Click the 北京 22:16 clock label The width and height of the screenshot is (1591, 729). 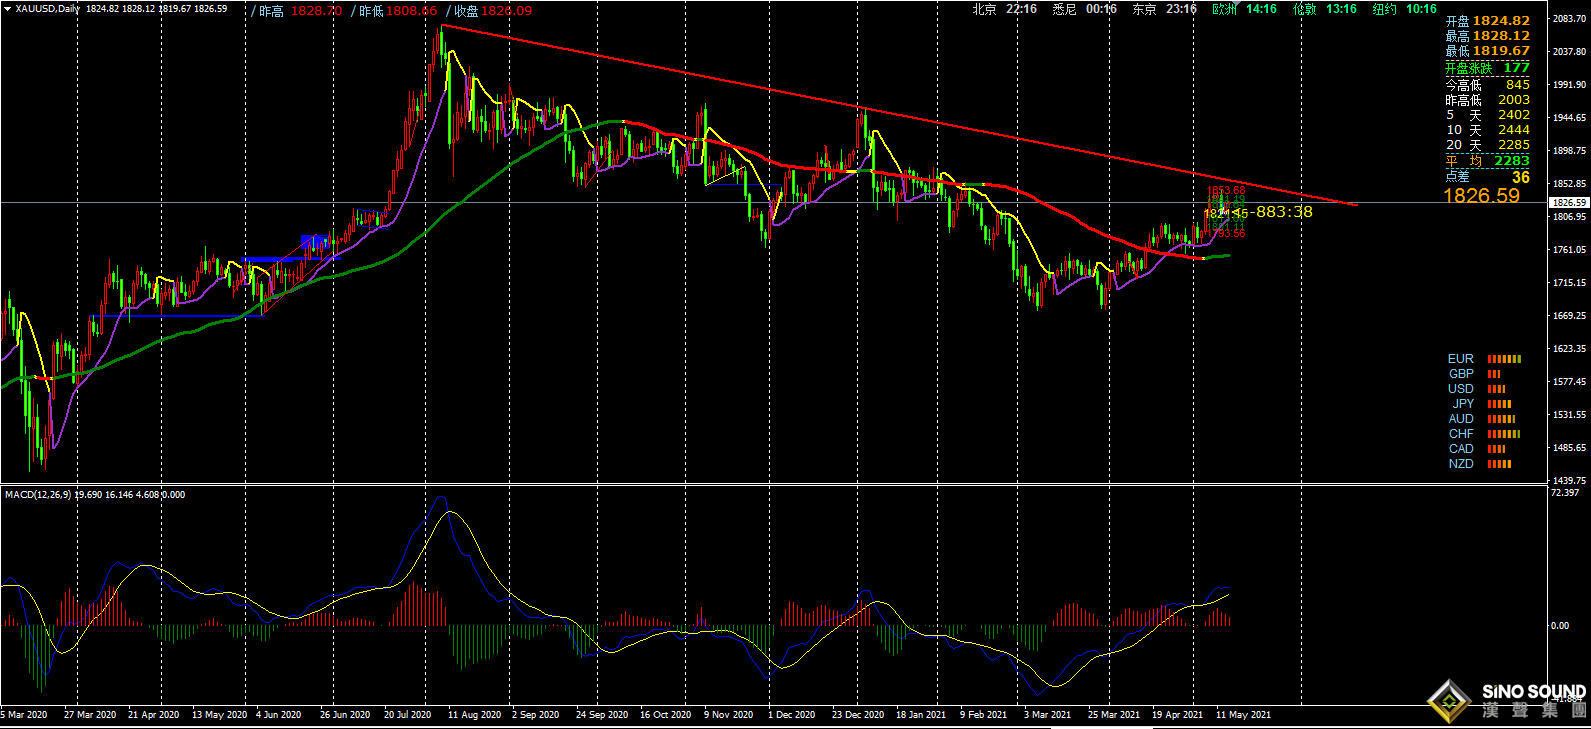[1004, 9]
